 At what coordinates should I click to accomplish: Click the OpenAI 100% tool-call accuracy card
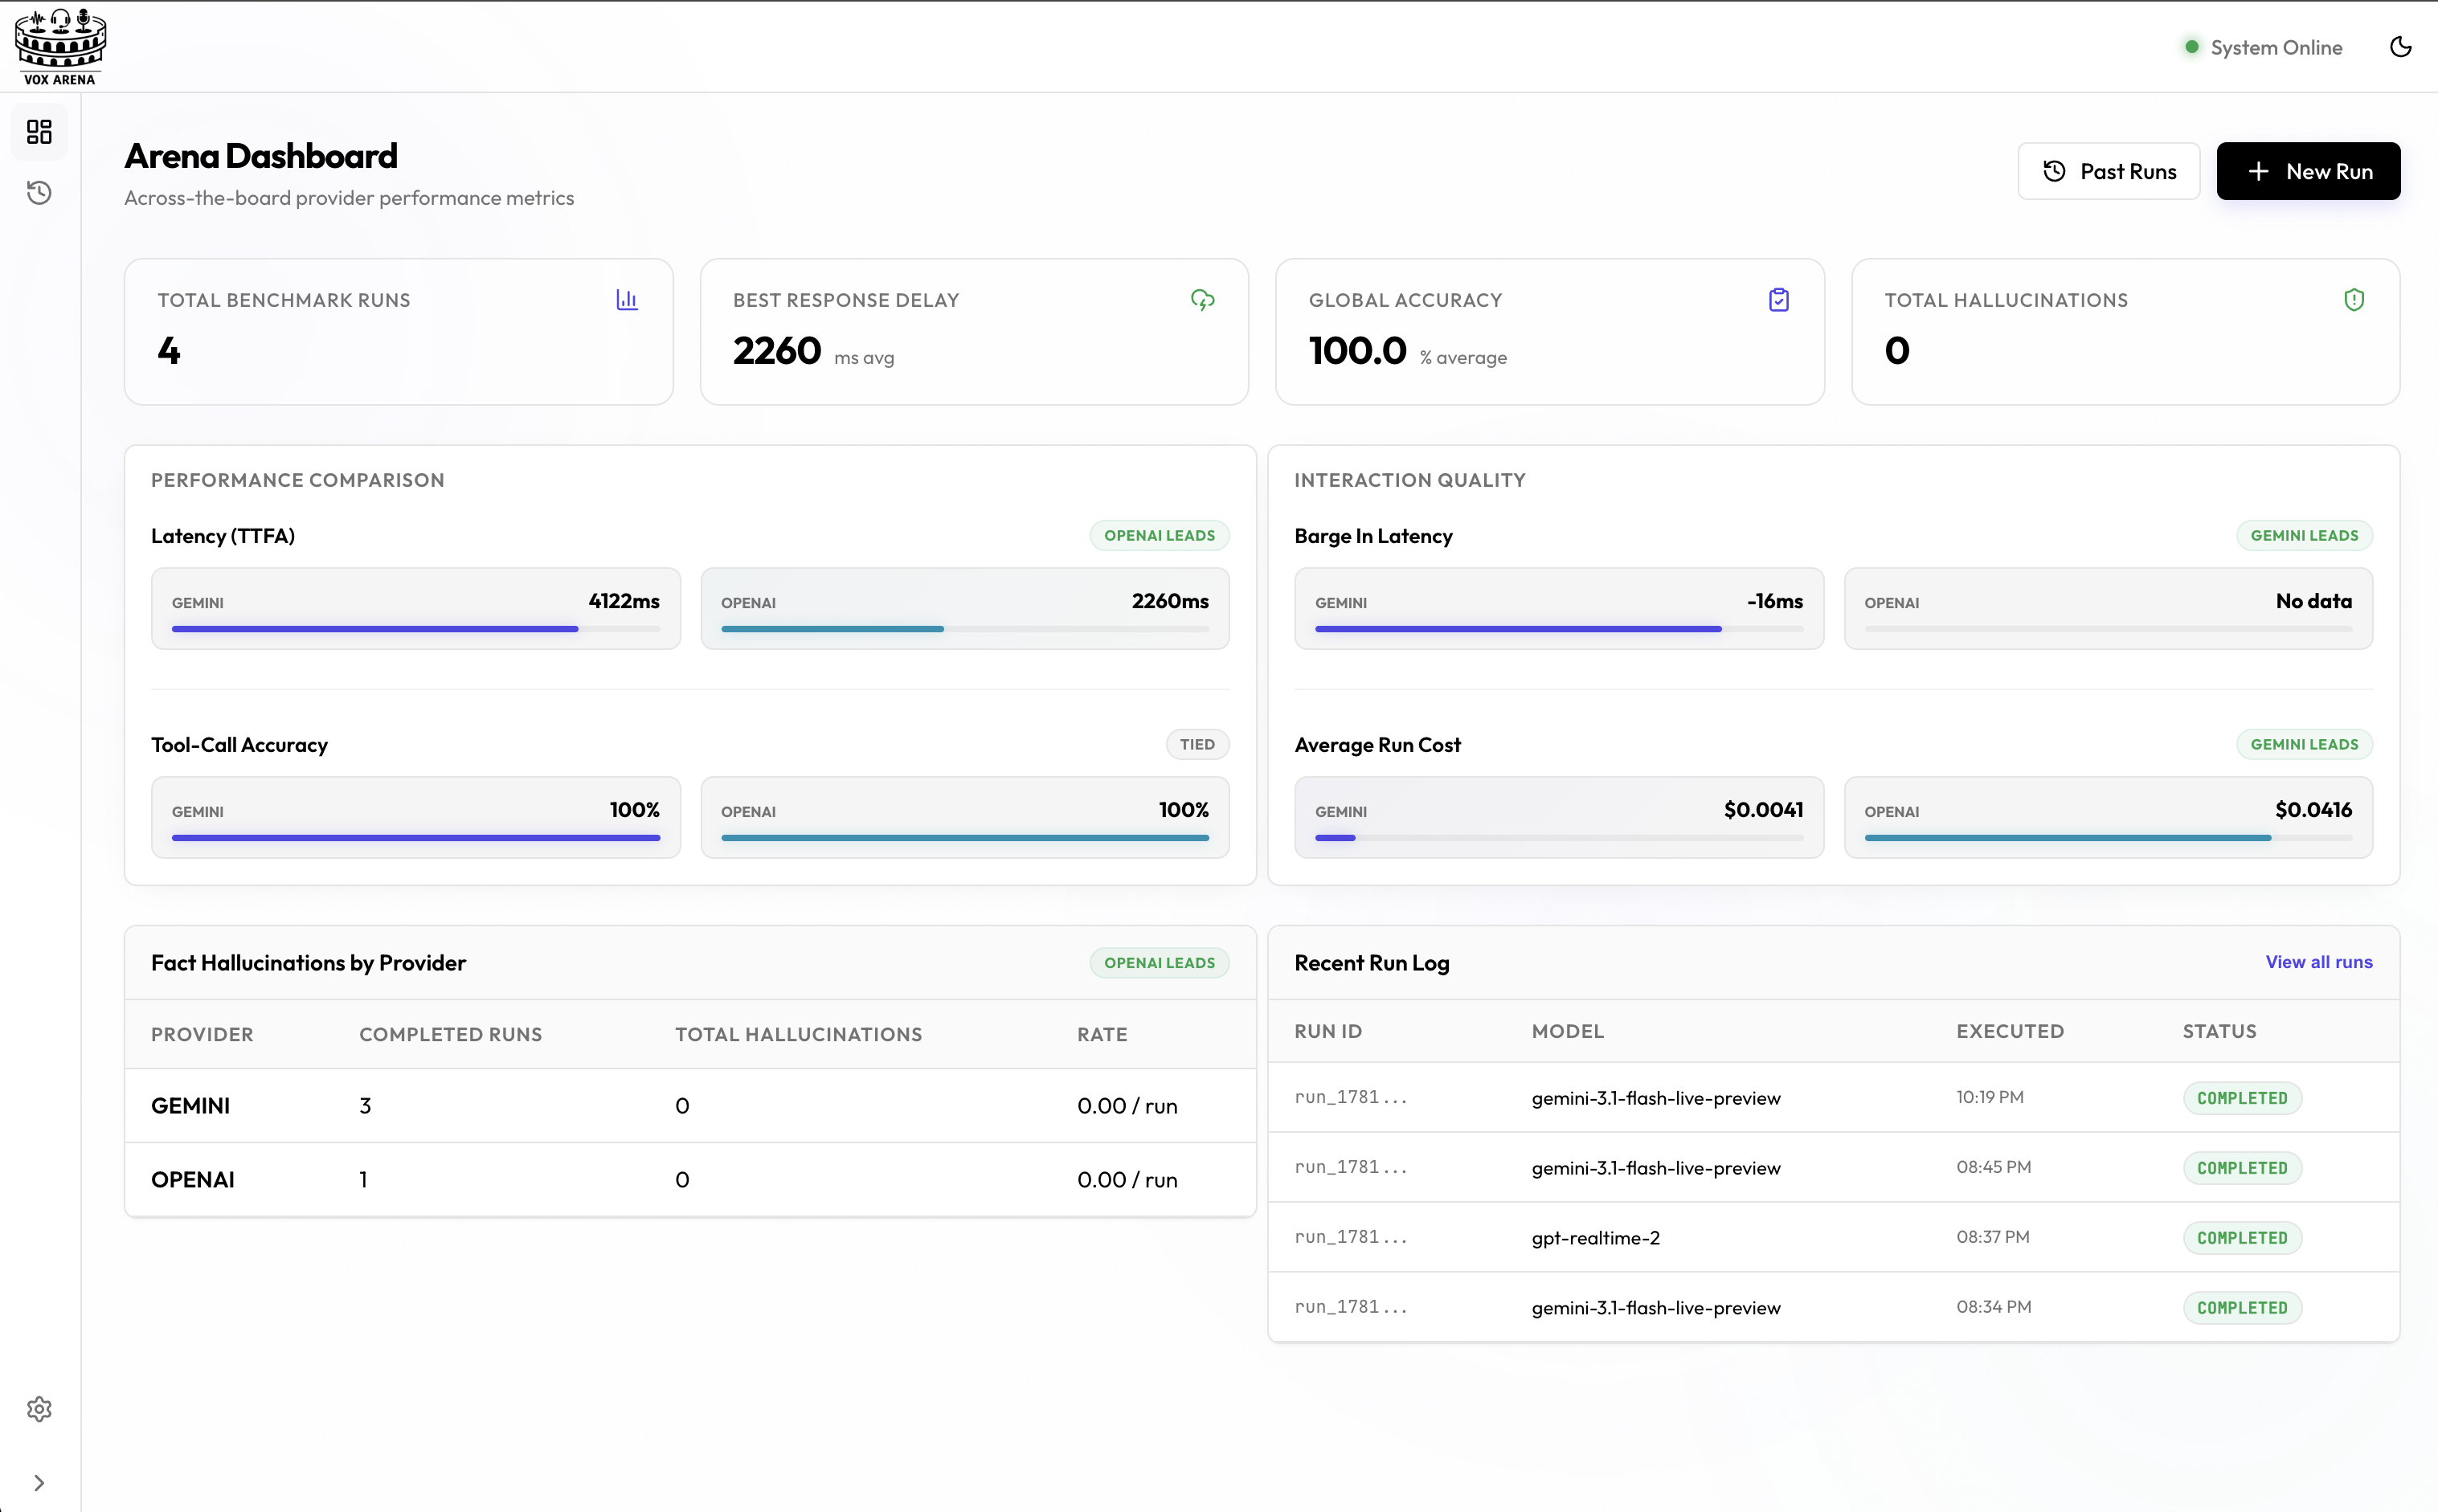(964, 817)
